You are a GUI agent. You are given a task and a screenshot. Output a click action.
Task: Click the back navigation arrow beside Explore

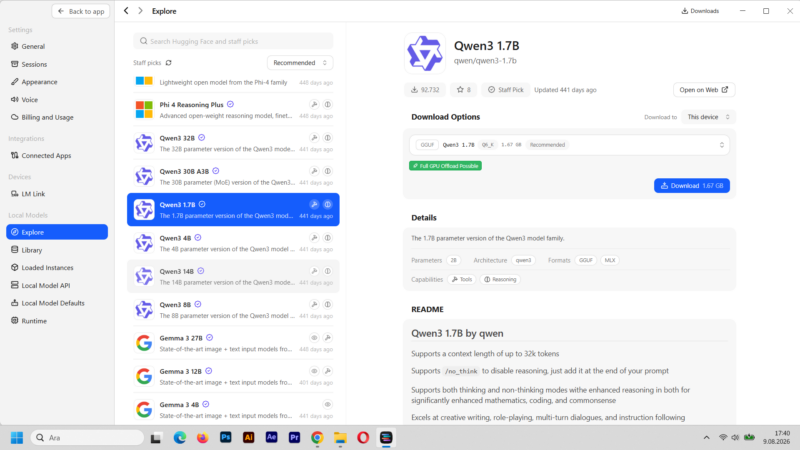pyautogui.click(x=126, y=11)
